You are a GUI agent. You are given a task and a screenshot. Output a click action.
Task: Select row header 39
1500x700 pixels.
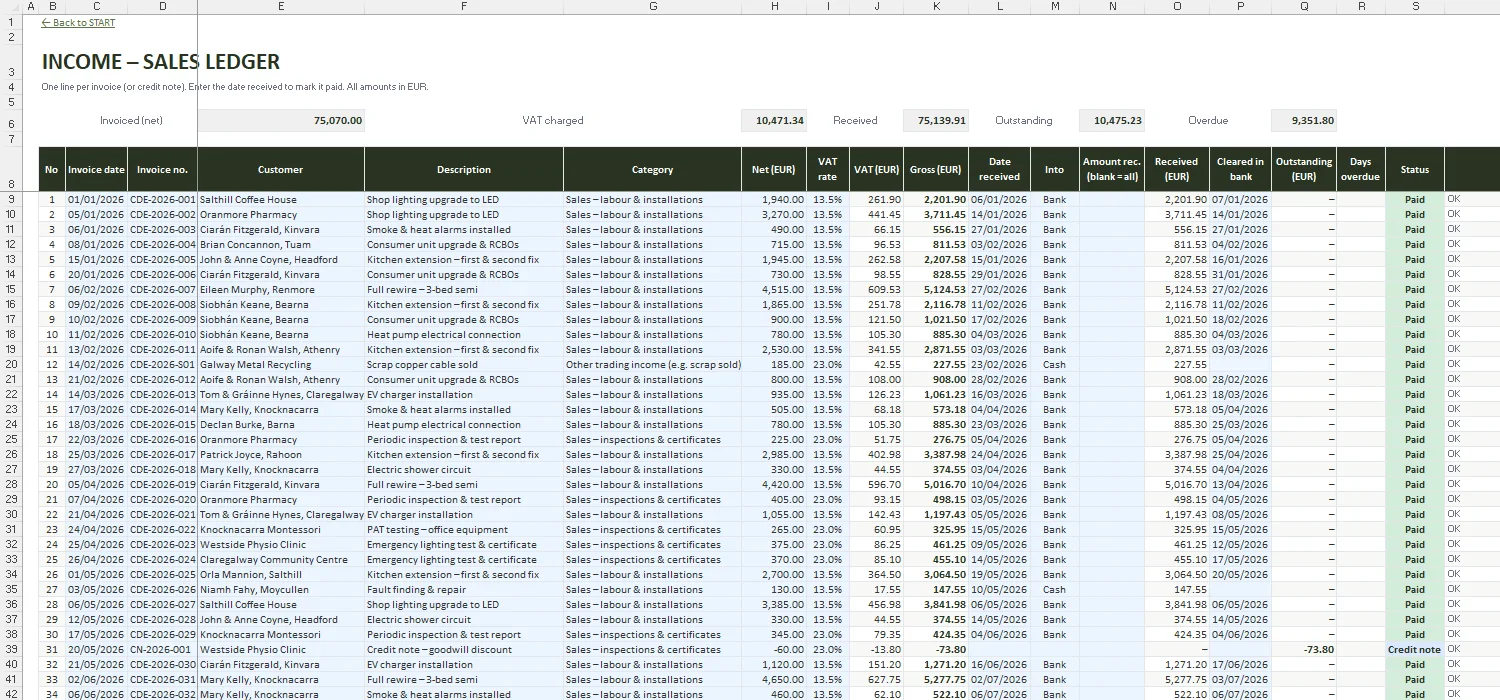click(x=11, y=650)
